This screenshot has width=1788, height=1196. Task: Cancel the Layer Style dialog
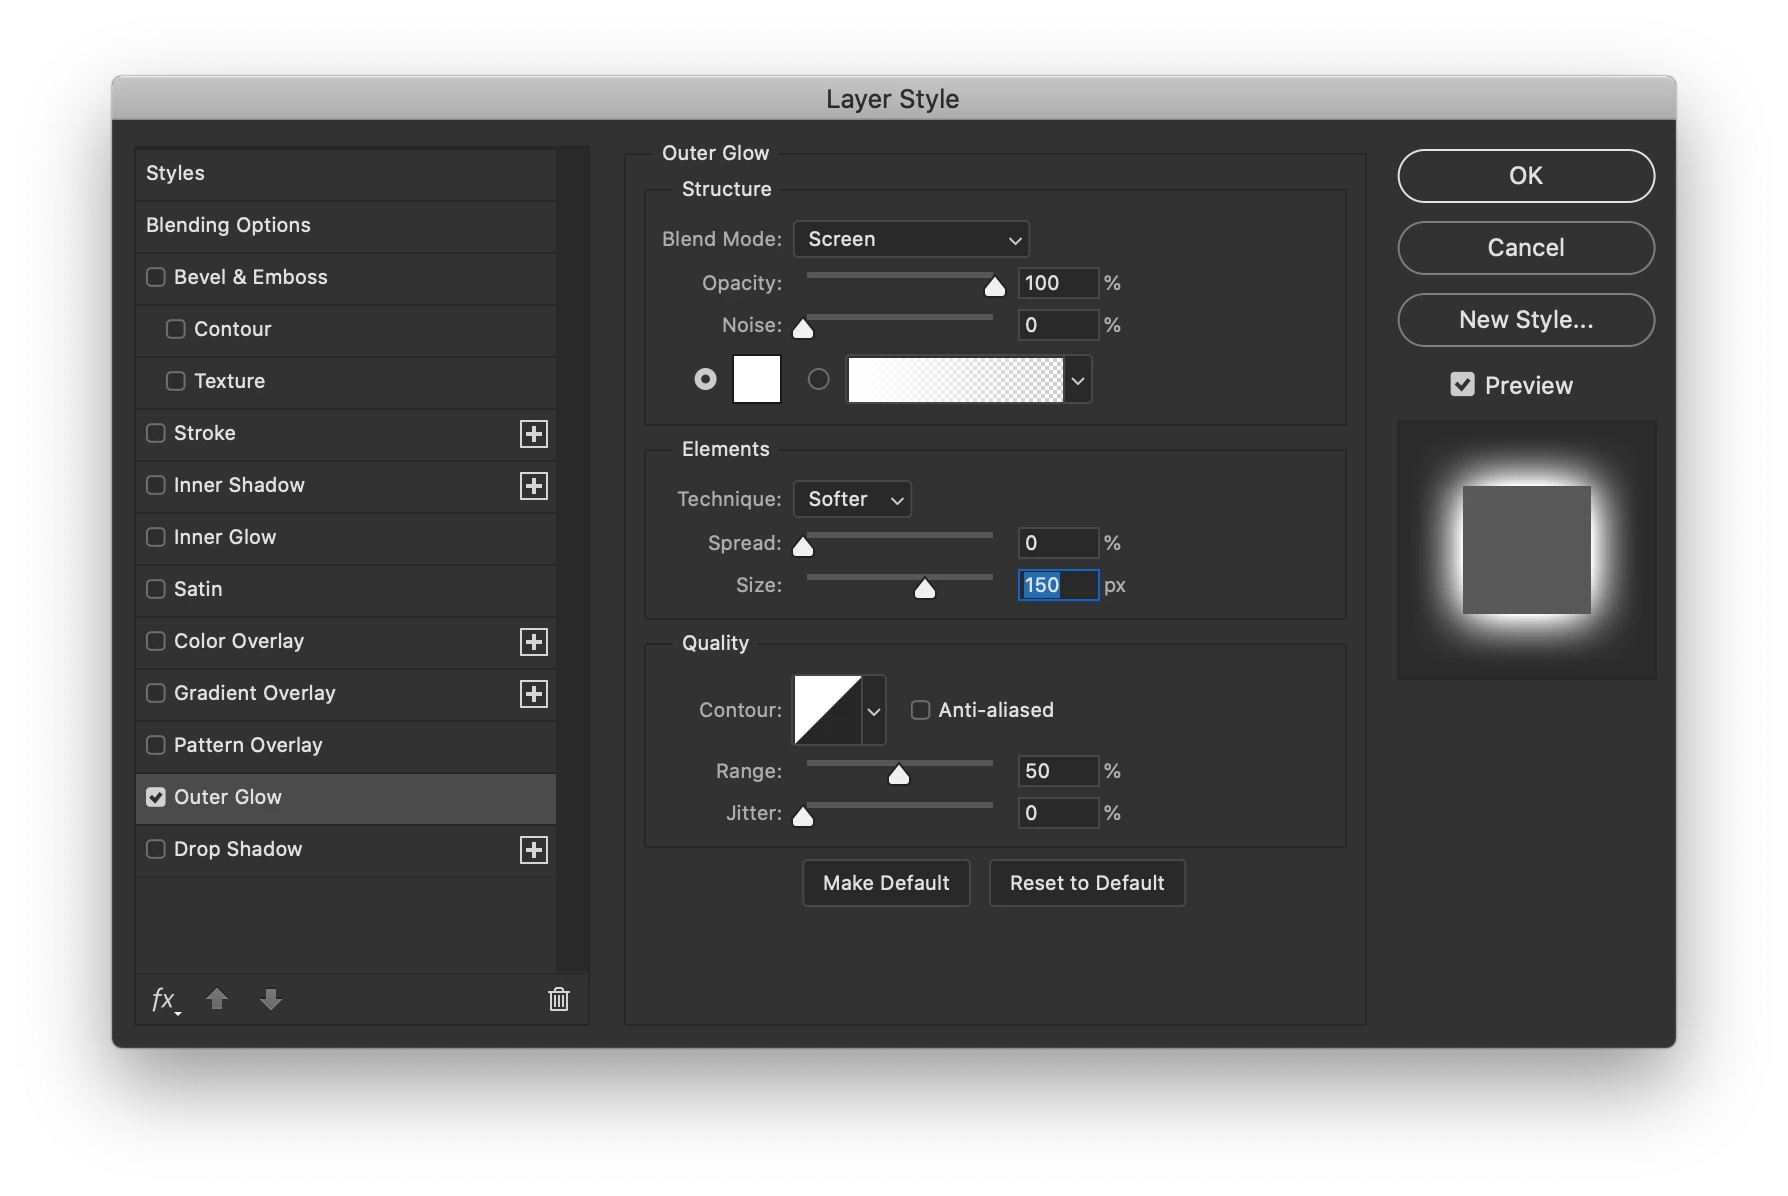(x=1526, y=248)
